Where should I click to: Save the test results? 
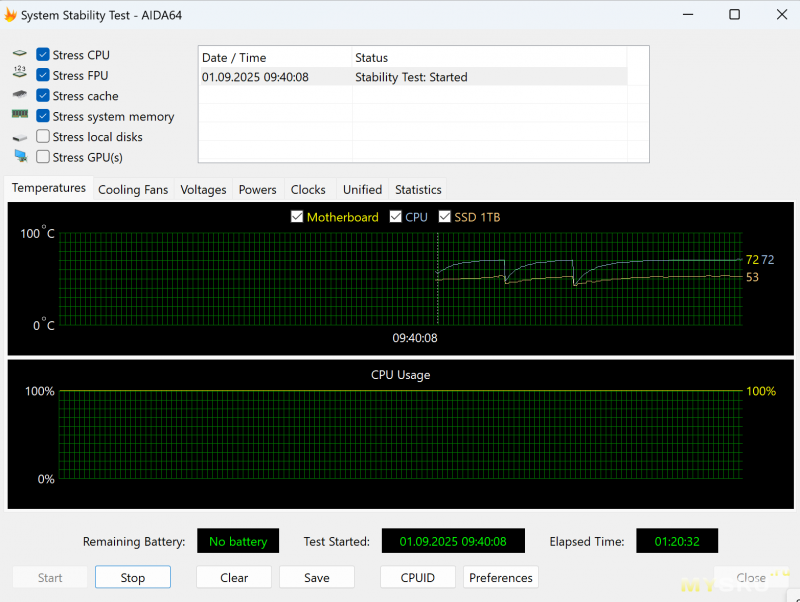pyautogui.click(x=317, y=578)
